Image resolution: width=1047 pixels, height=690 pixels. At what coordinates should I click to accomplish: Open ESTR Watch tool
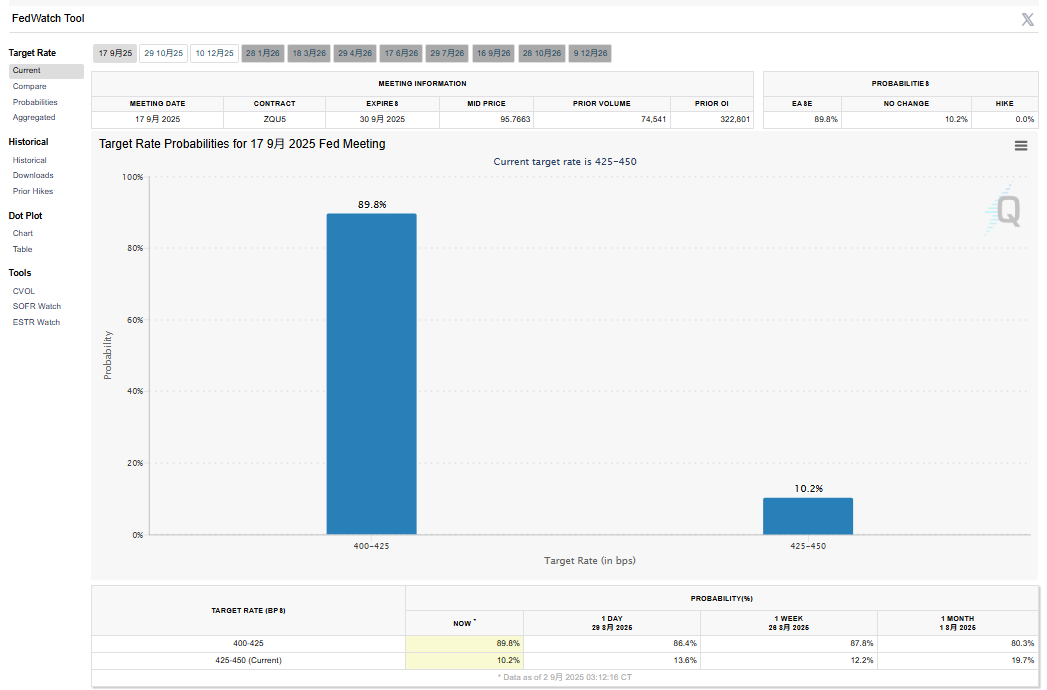click(x=36, y=322)
